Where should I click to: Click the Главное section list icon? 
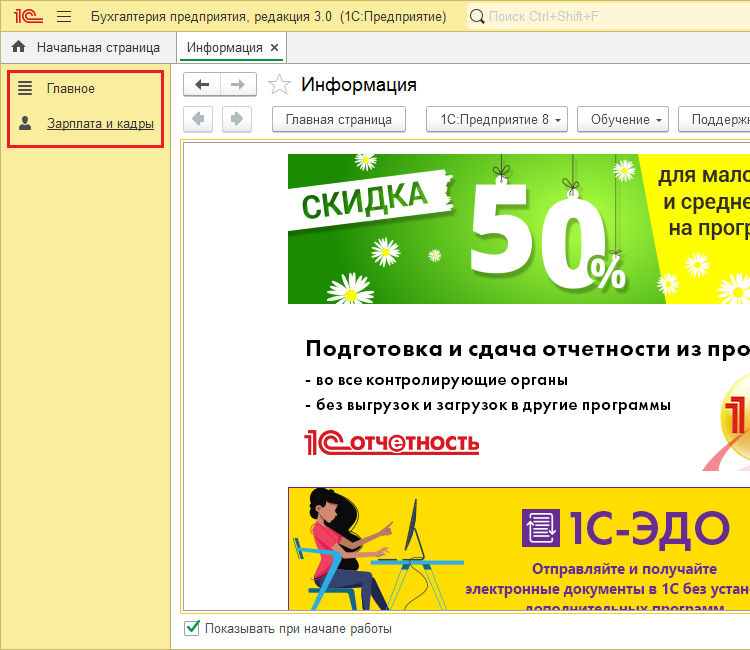[25, 88]
